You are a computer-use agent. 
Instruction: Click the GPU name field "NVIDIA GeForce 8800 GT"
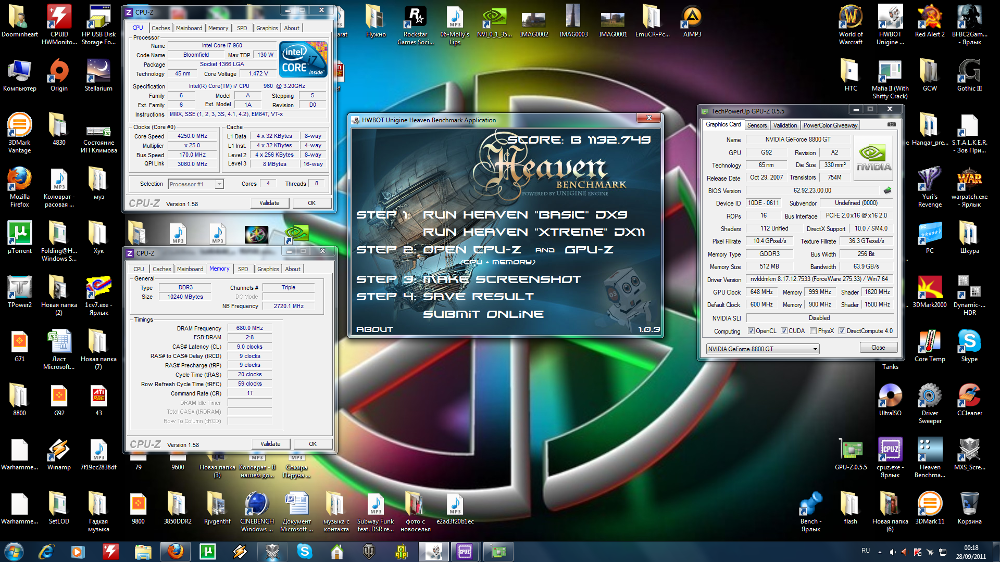click(797, 139)
